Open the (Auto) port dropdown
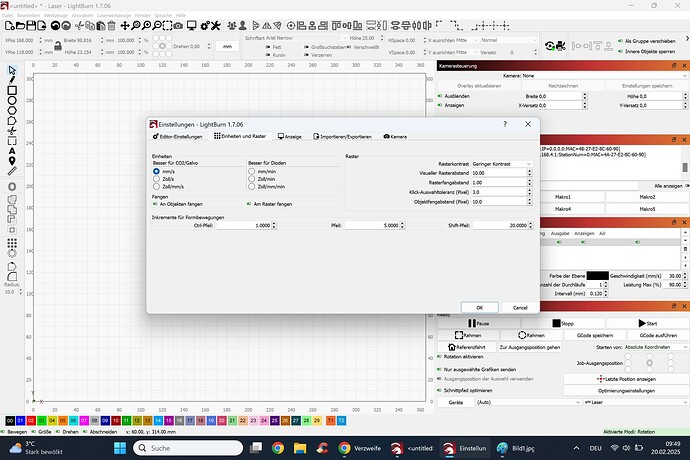690x460 pixels. [x=529, y=402]
